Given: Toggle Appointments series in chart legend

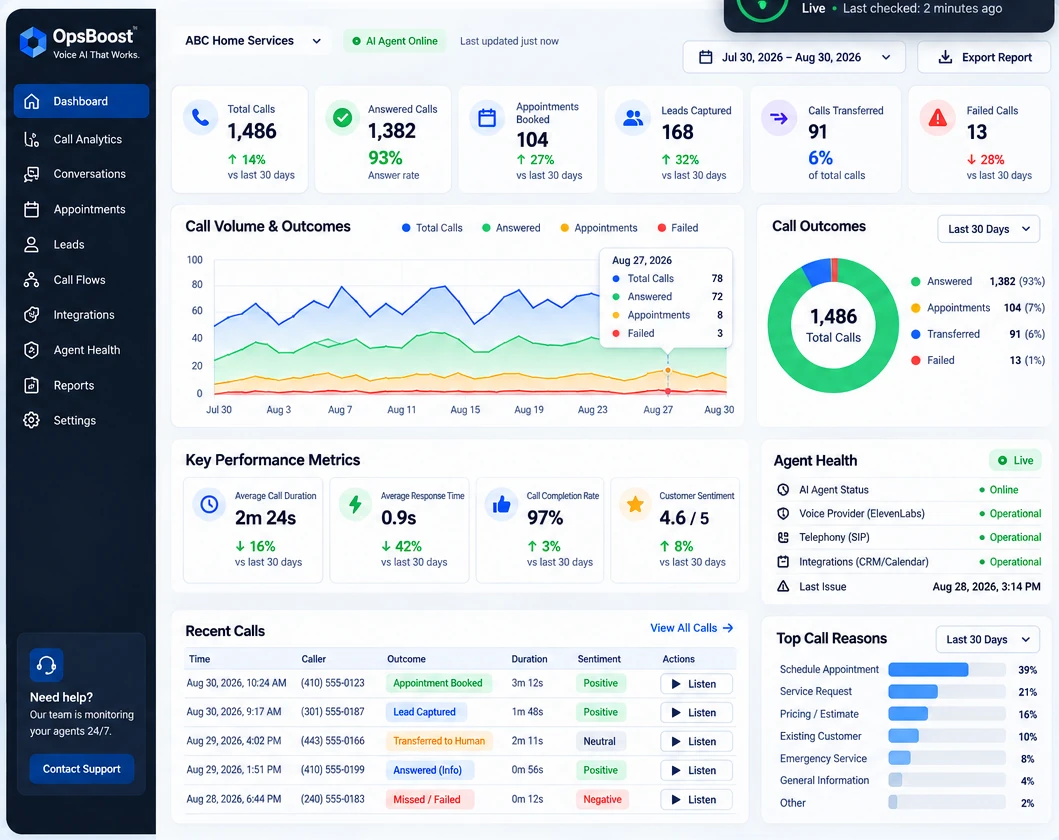Looking at the screenshot, I should (x=599, y=228).
